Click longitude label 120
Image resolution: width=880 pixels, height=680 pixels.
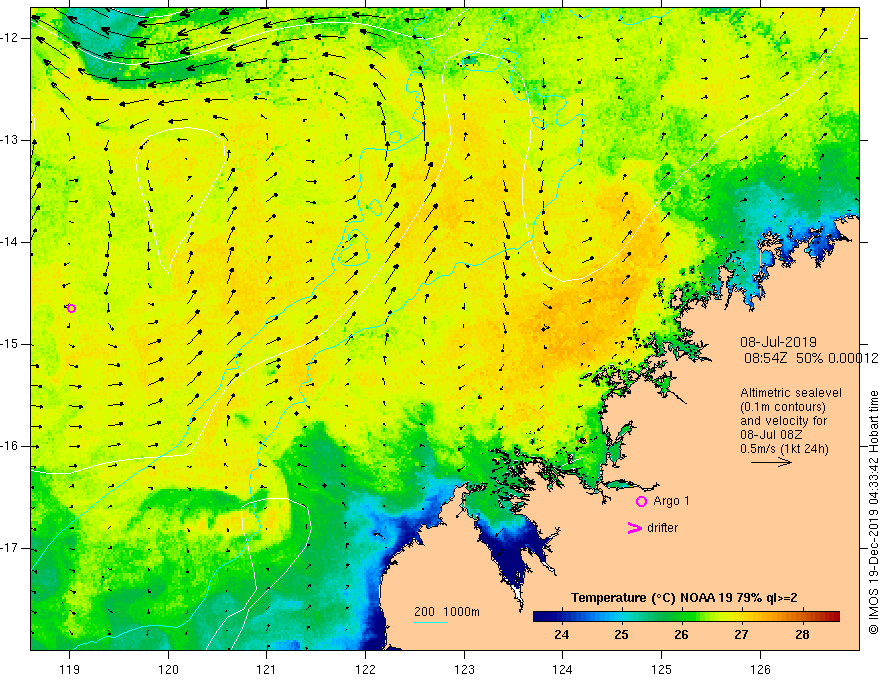click(x=168, y=669)
